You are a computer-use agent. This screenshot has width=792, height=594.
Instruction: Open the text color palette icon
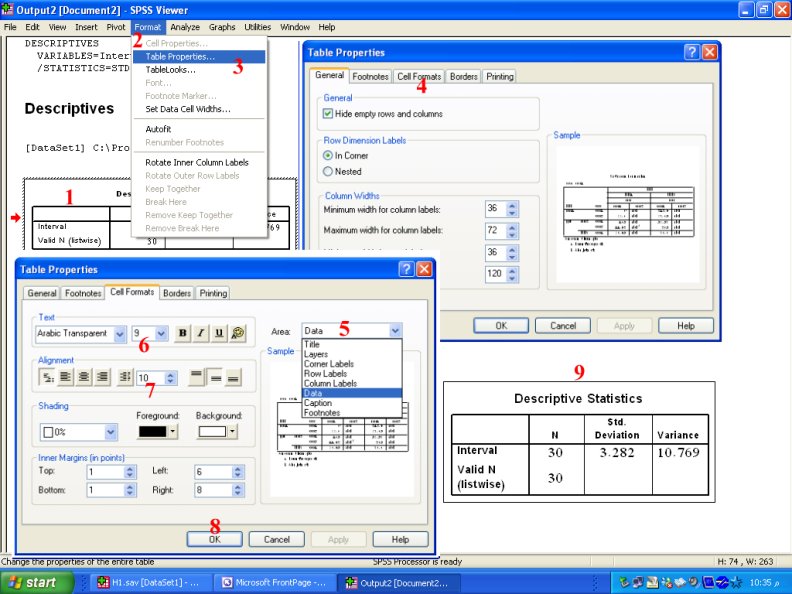point(237,333)
